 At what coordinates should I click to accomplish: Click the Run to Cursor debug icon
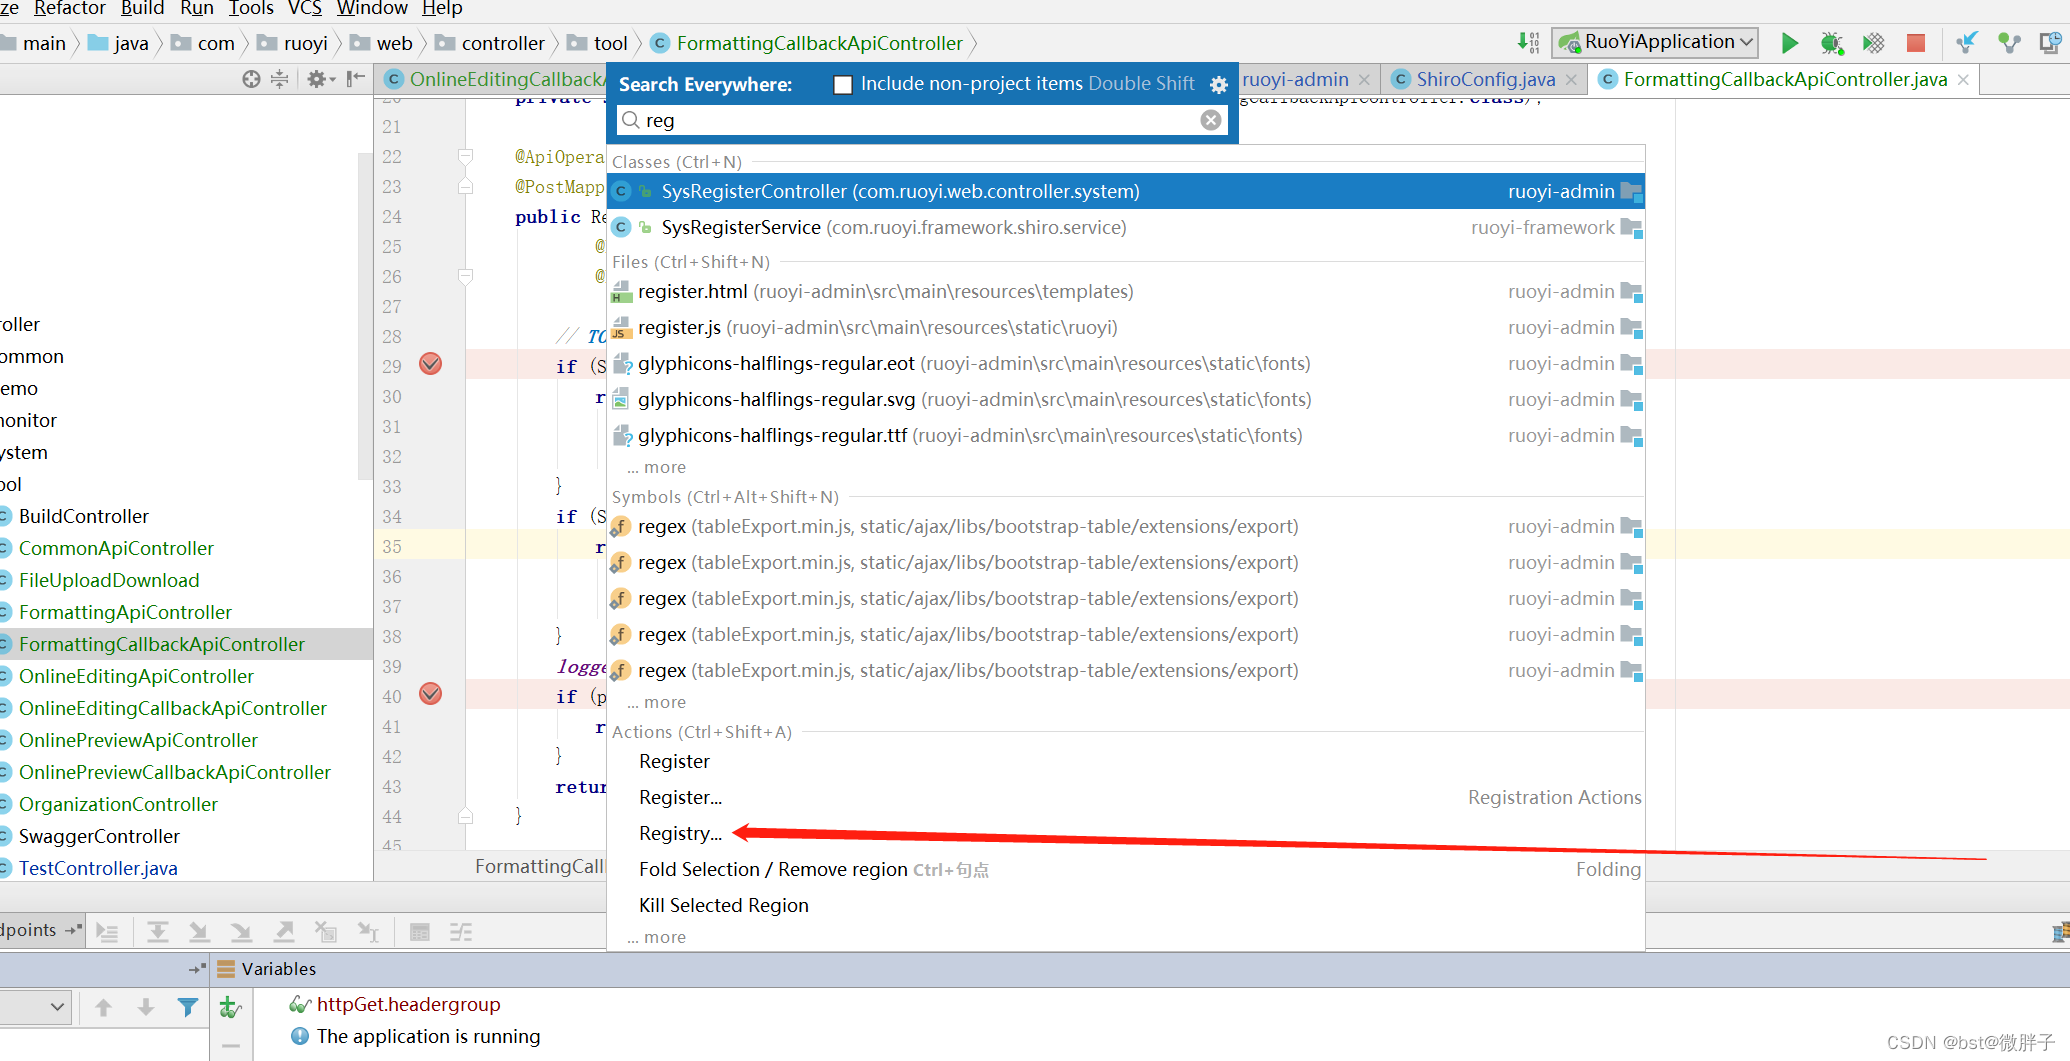[x=368, y=932]
